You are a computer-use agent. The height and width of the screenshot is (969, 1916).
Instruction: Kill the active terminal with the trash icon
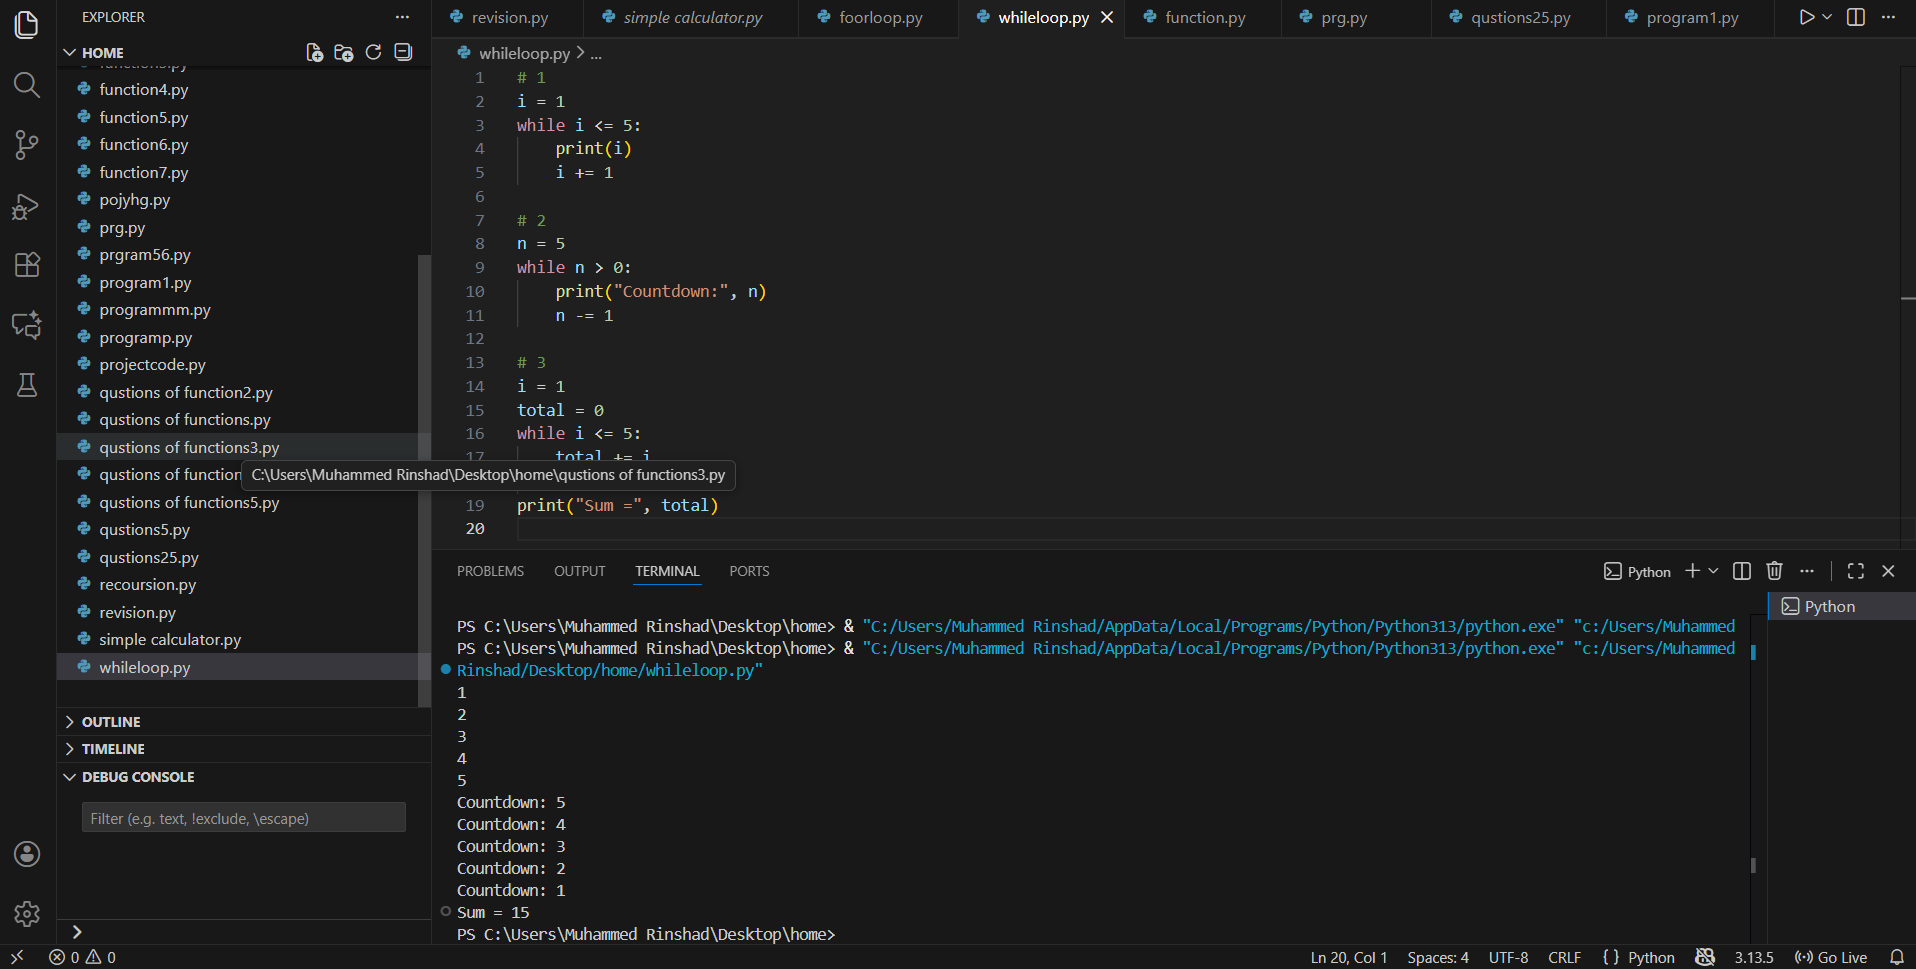1774,571
